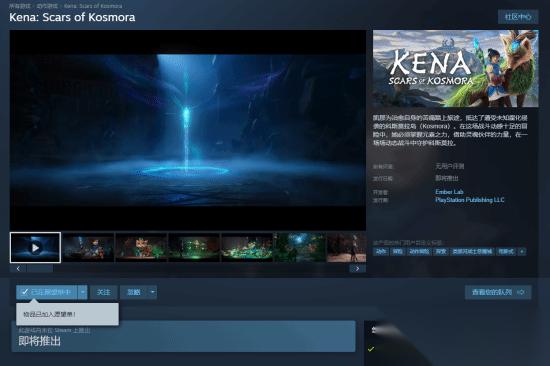Viewport: 550px width, 366px height.
Task: Click the 查看您的队列 queue button
Action: tap(498, 292)
